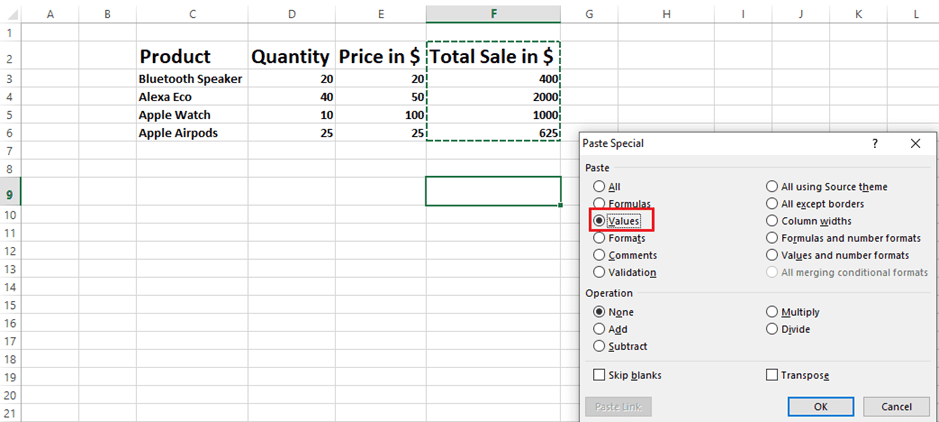Choose the Formulas radio button

click(x=600, y=203)
